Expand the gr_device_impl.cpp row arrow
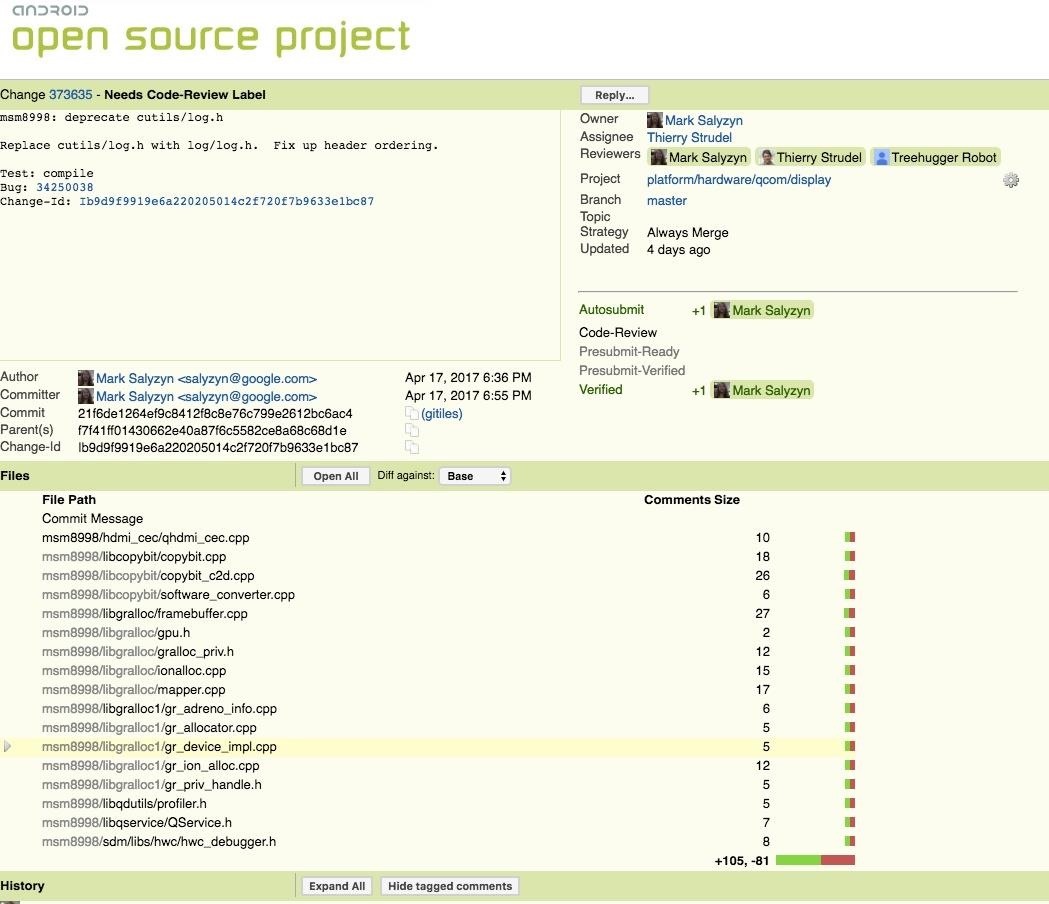This screenshot has width=1049, height=904. click(x=7, y=746)
